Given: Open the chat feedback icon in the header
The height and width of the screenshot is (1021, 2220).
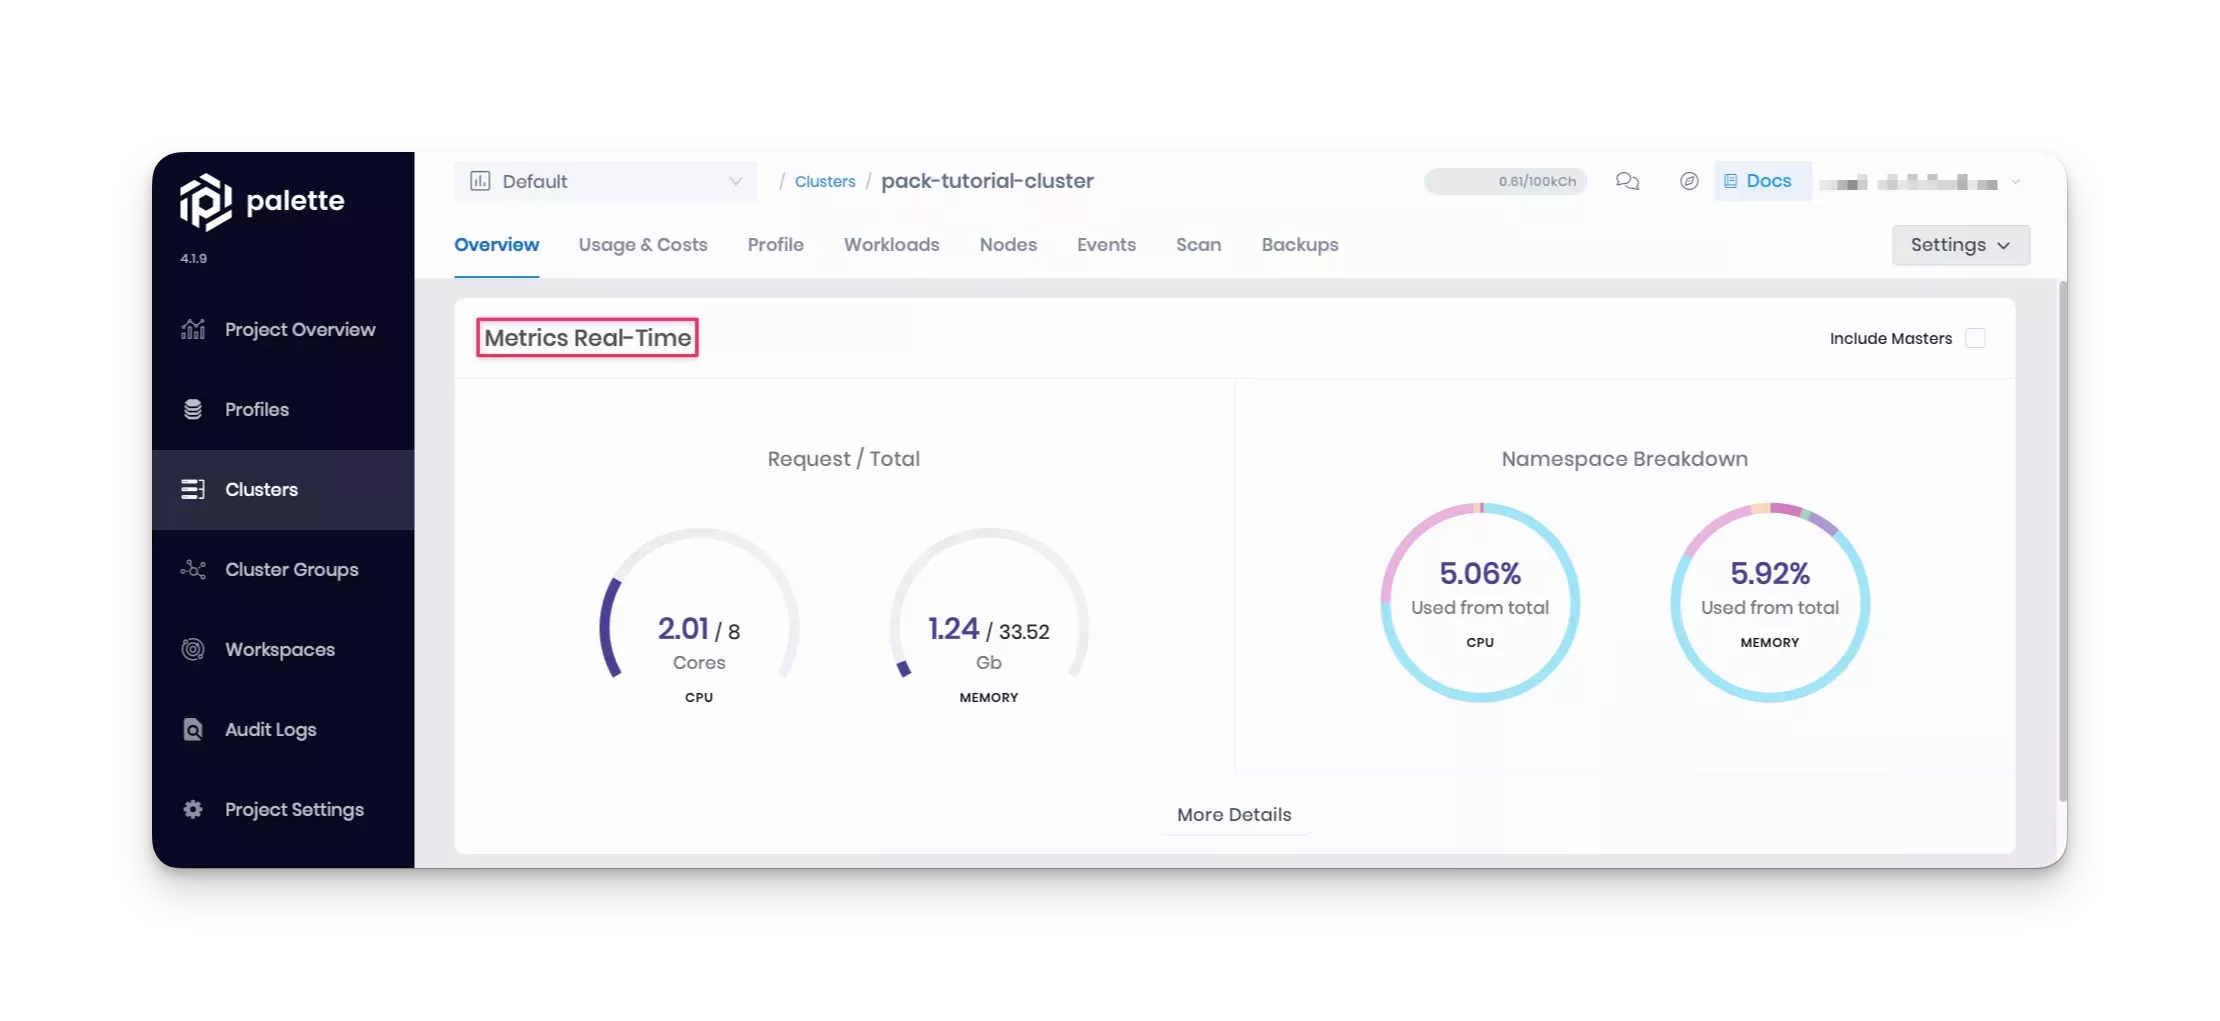Looking at the screenshot, I should click(1627, 181).
